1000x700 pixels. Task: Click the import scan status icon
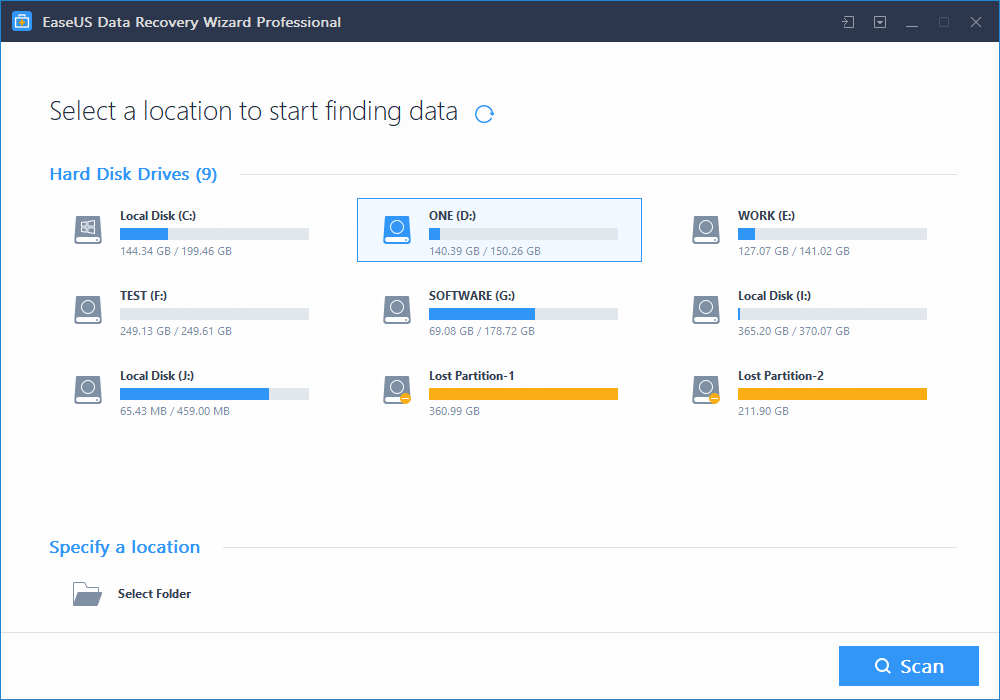coord(848,22)
